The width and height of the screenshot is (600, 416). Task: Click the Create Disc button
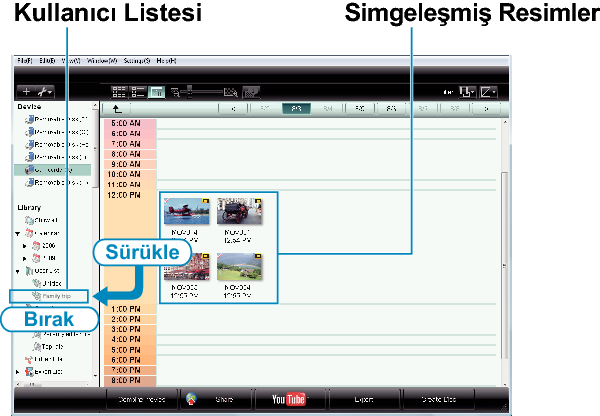pos(439,399)
